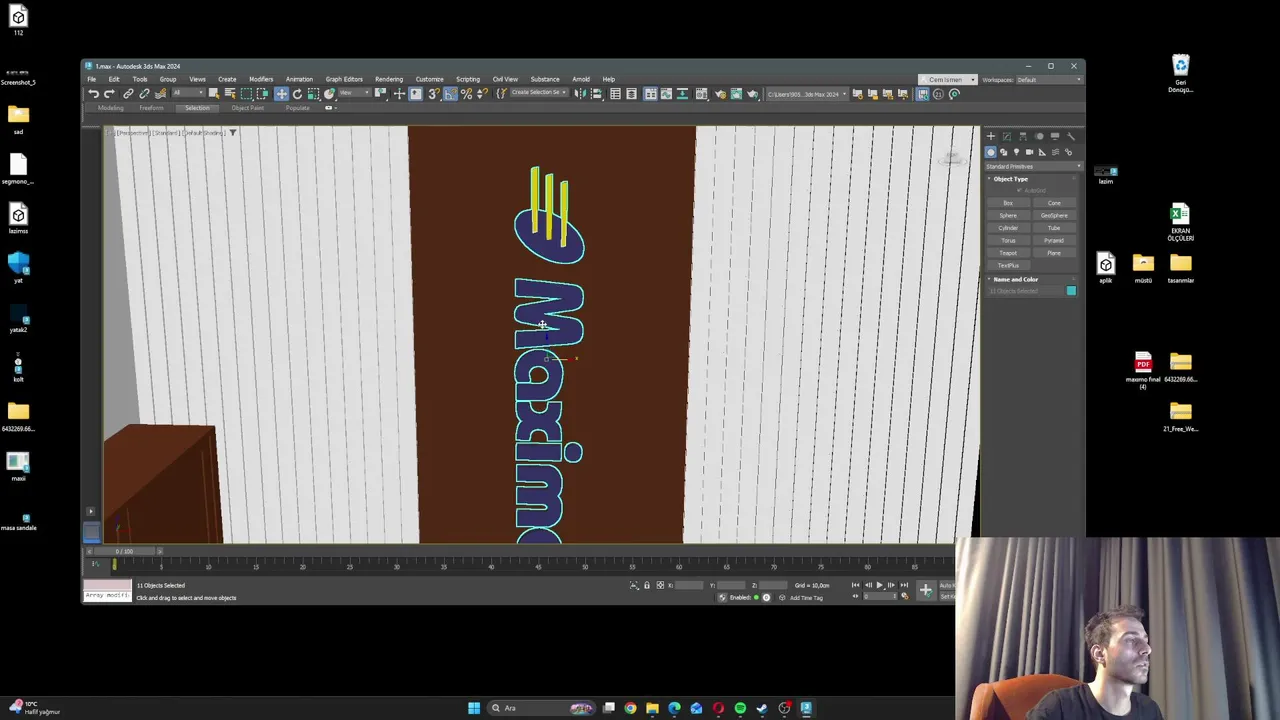The height and width of the screenshot is (720, 1280).
Task: Switch to the Object Paint ribbon tab
Action: pos(248,108)
